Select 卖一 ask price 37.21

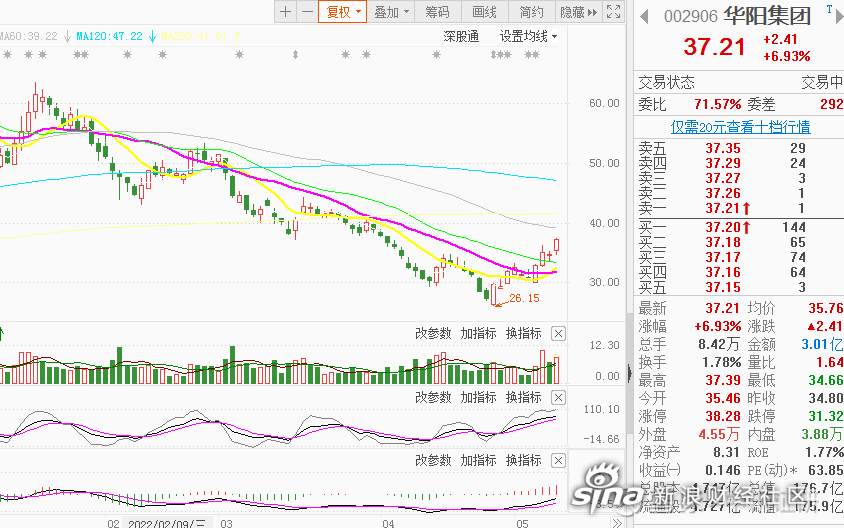[723, 208]
